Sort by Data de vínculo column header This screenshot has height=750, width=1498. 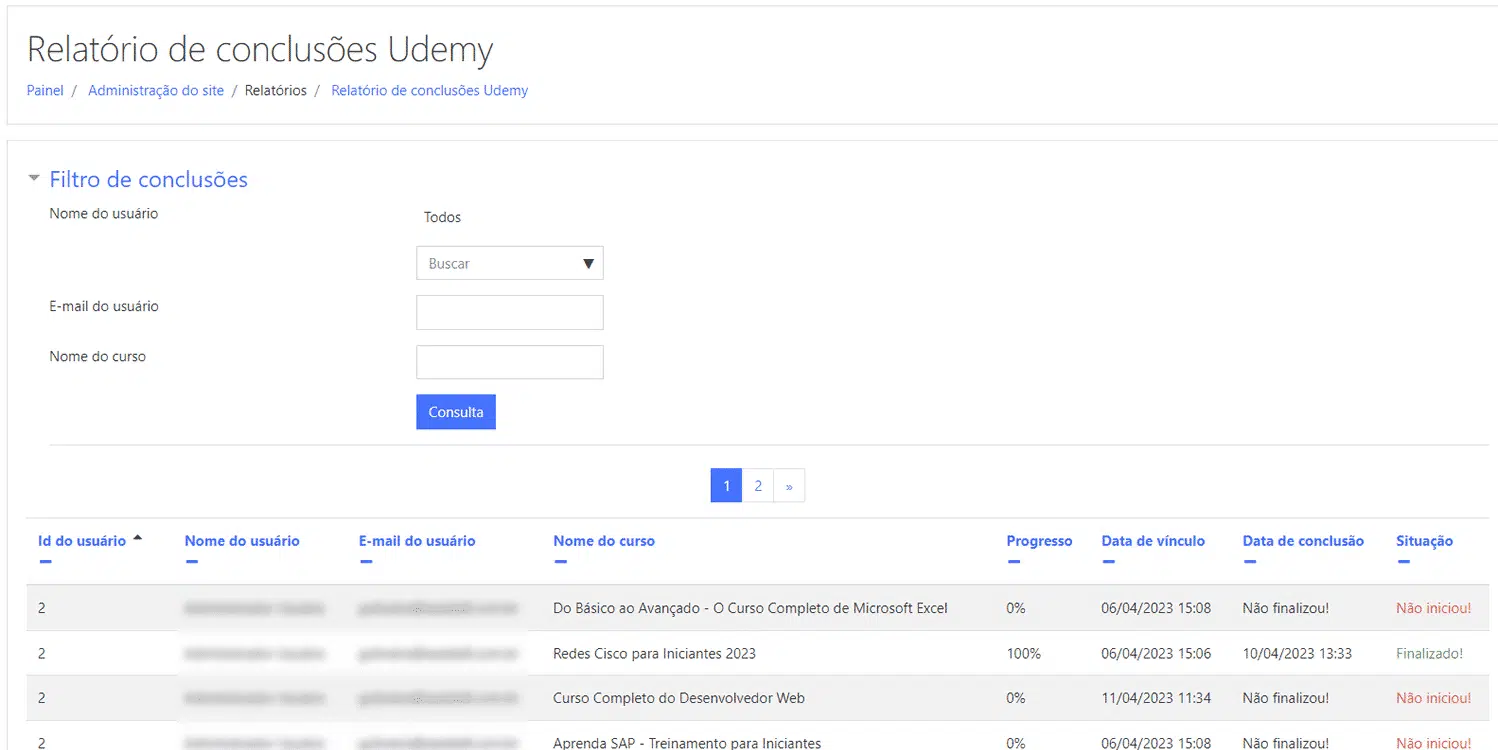point(1153,541)
